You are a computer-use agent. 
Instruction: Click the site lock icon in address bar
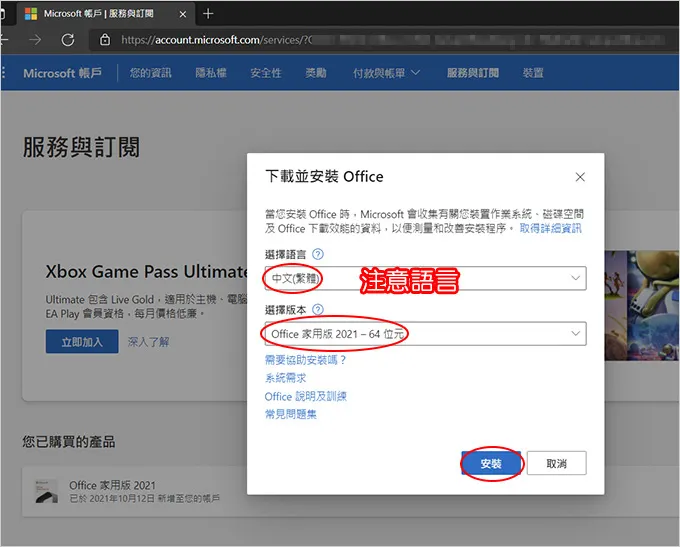pyautogui.click(x=105, y=40)
